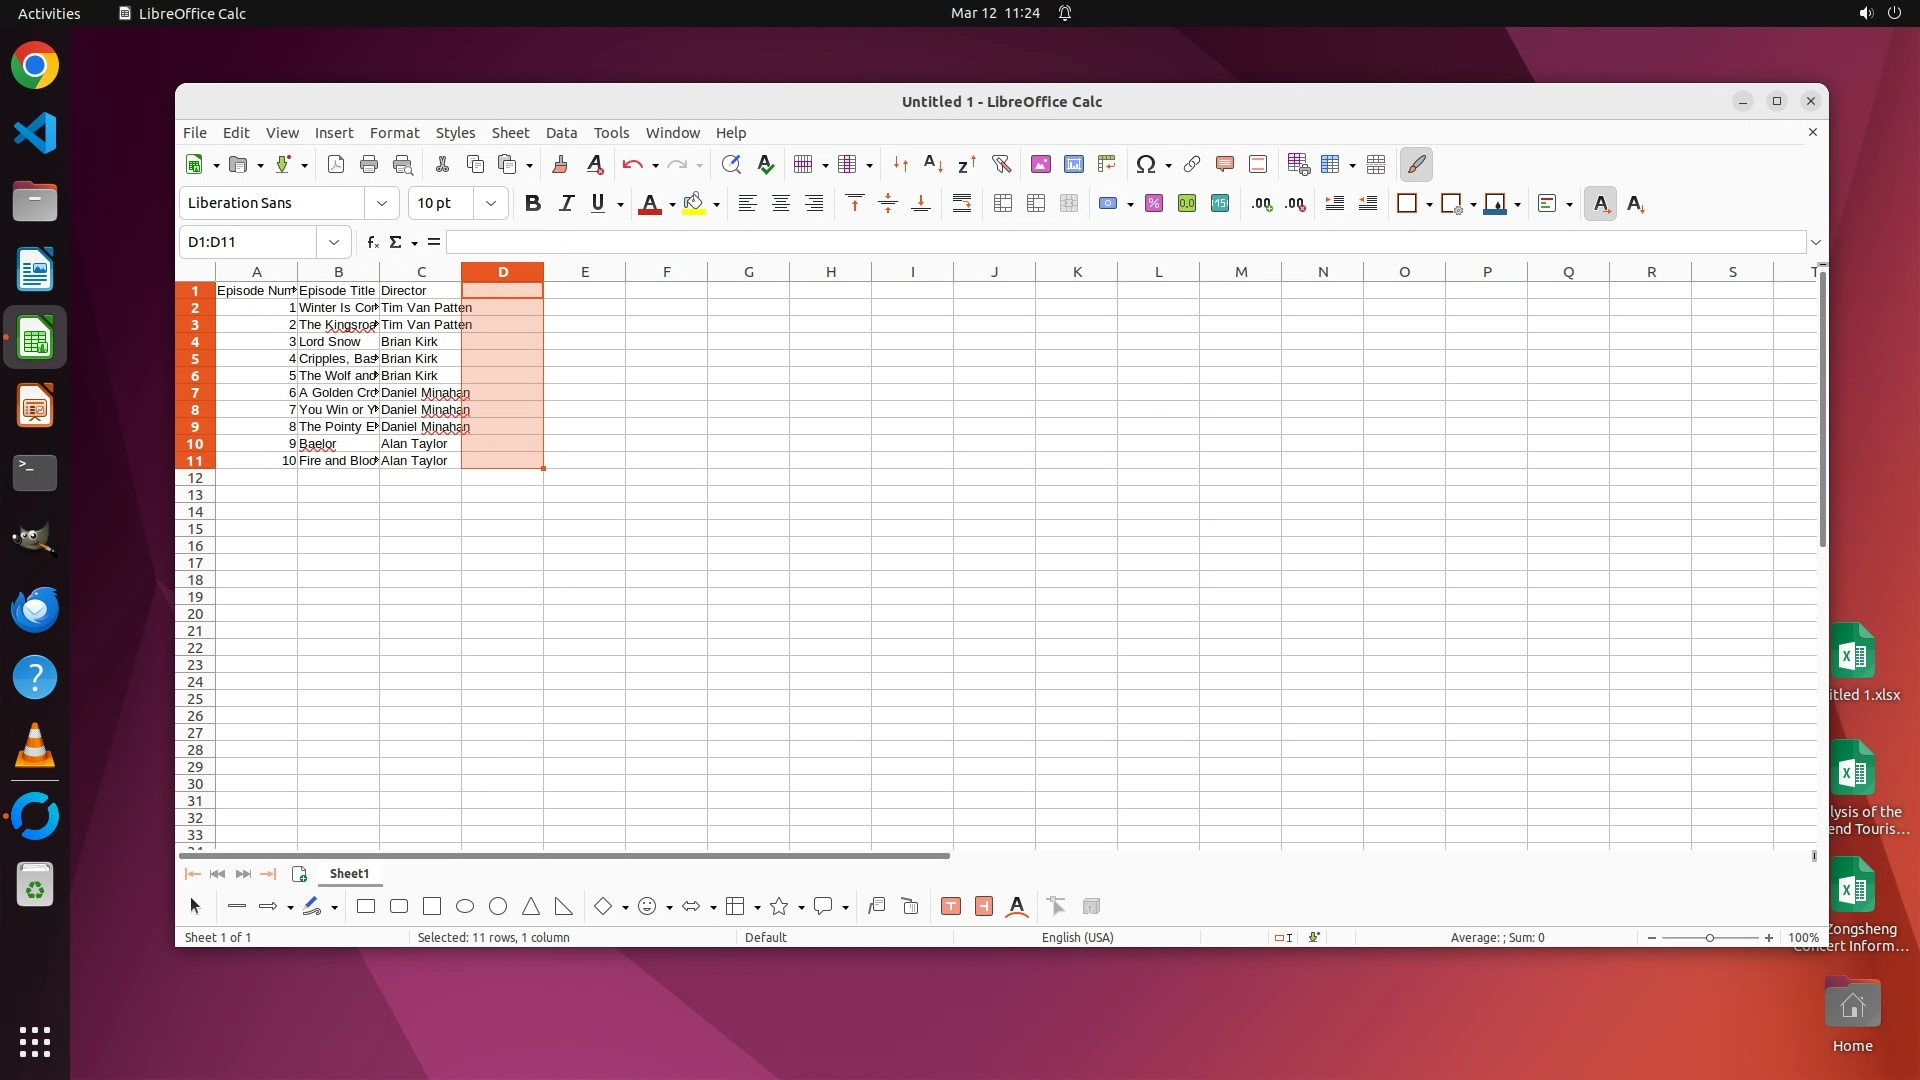
Task: Expand the font name dropdown
Action: [381, 204]
